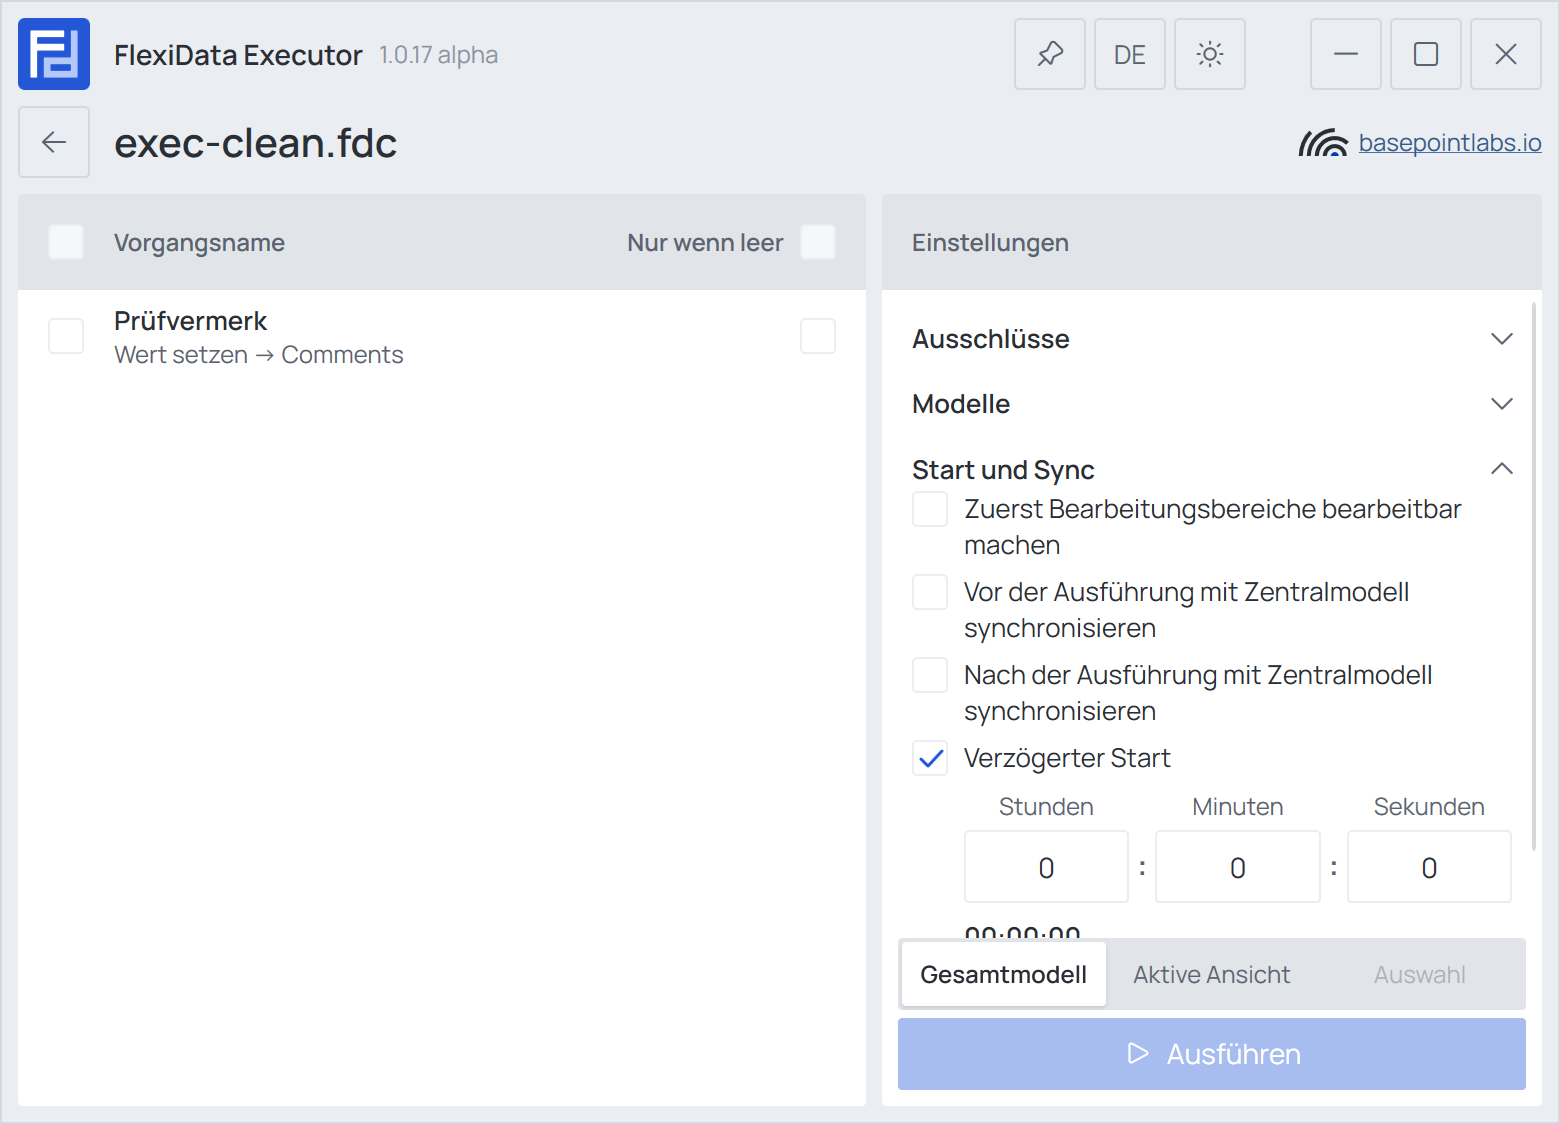
Task: Switch language with the DE button
Action: (x=1130, y=54)
